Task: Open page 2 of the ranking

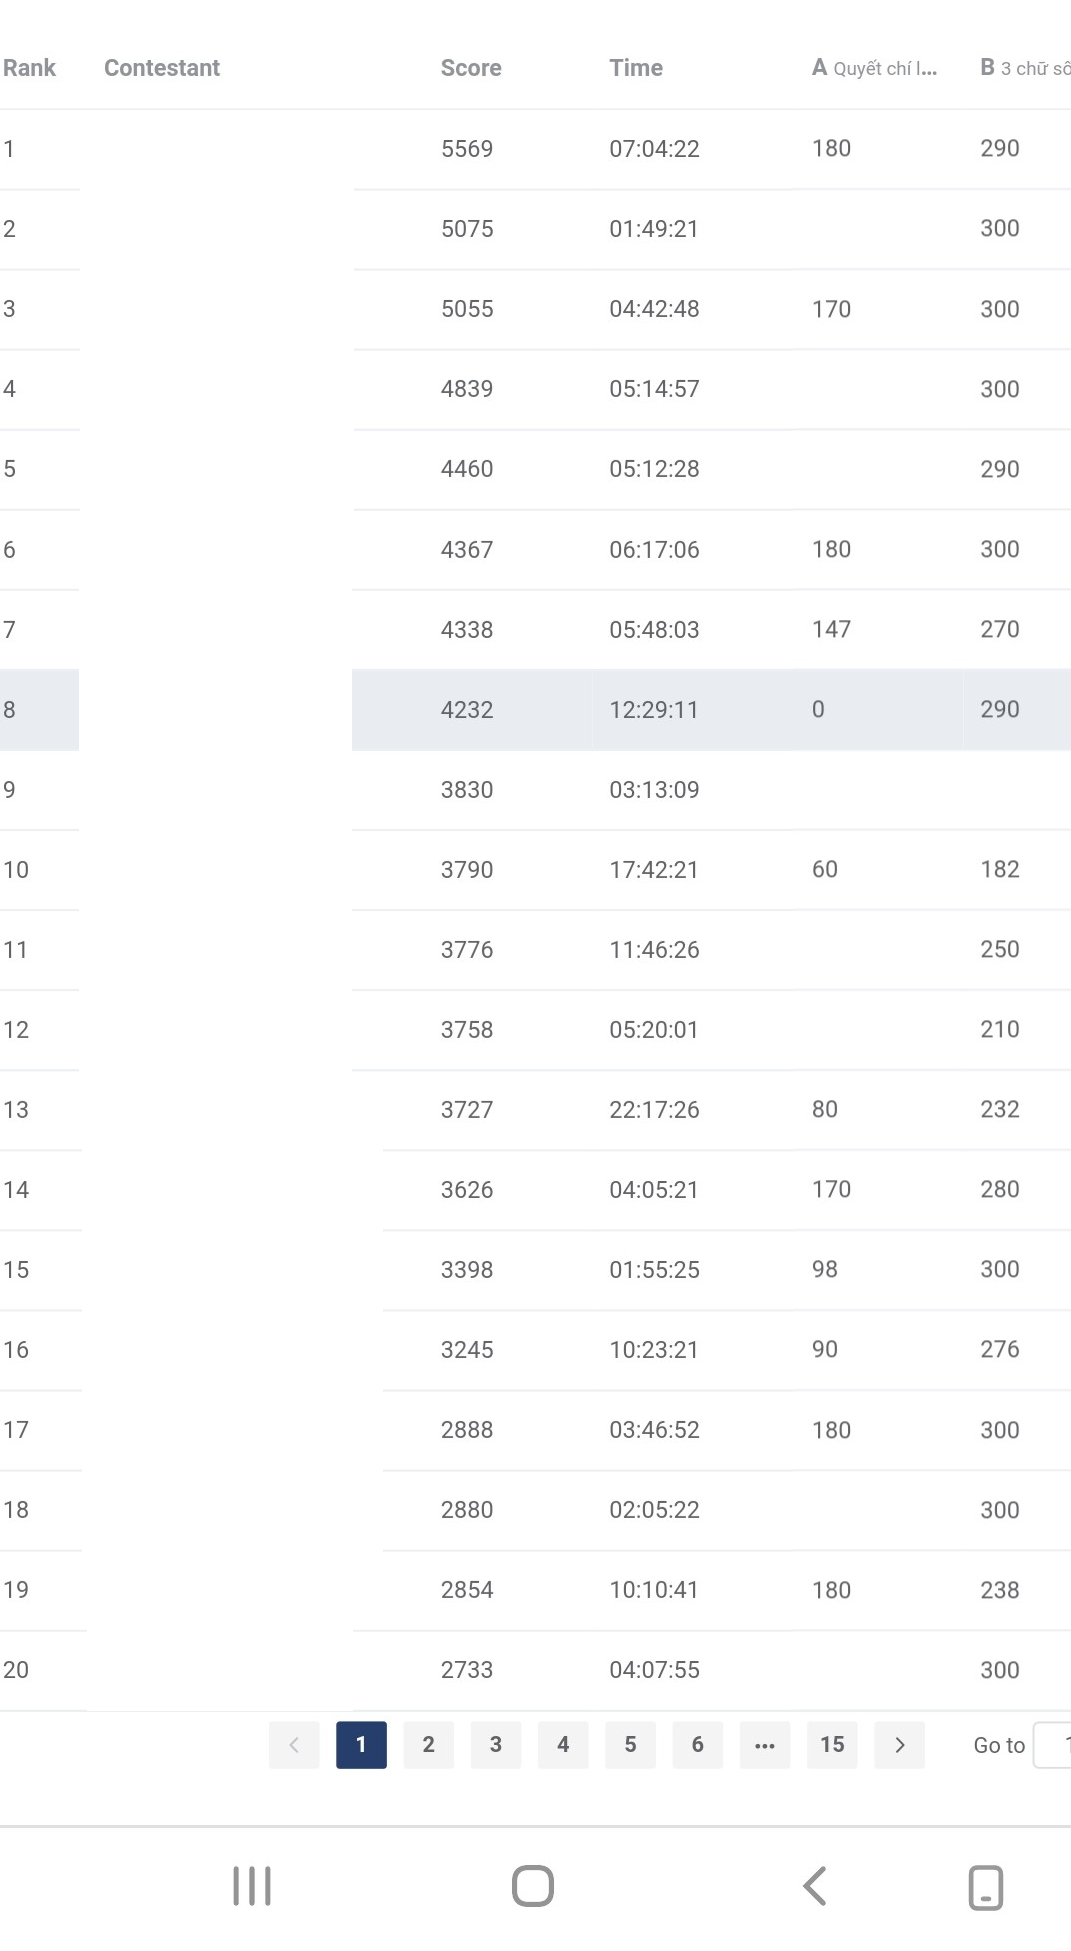Action: pos(428,1745)
